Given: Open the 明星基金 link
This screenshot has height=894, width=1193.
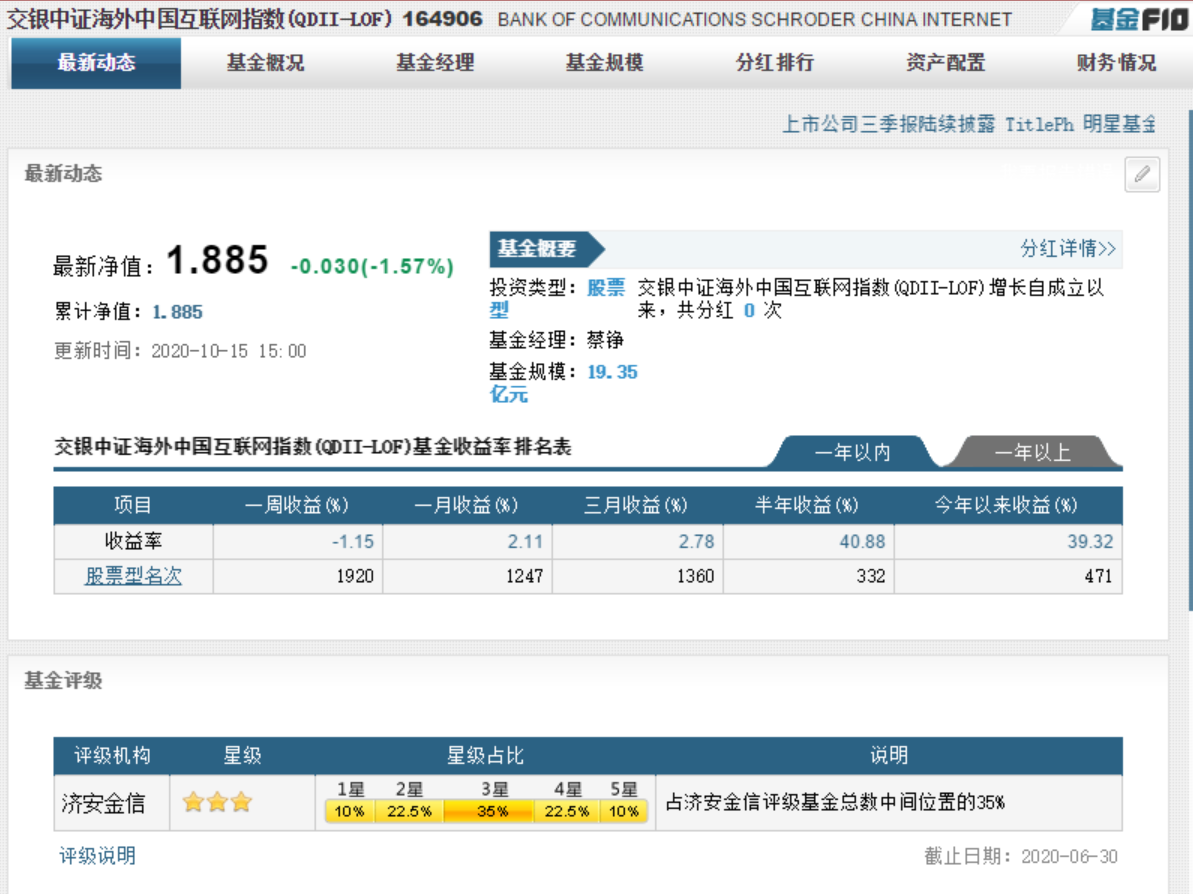Looking at the screenshot, I should coord(1119,125).
